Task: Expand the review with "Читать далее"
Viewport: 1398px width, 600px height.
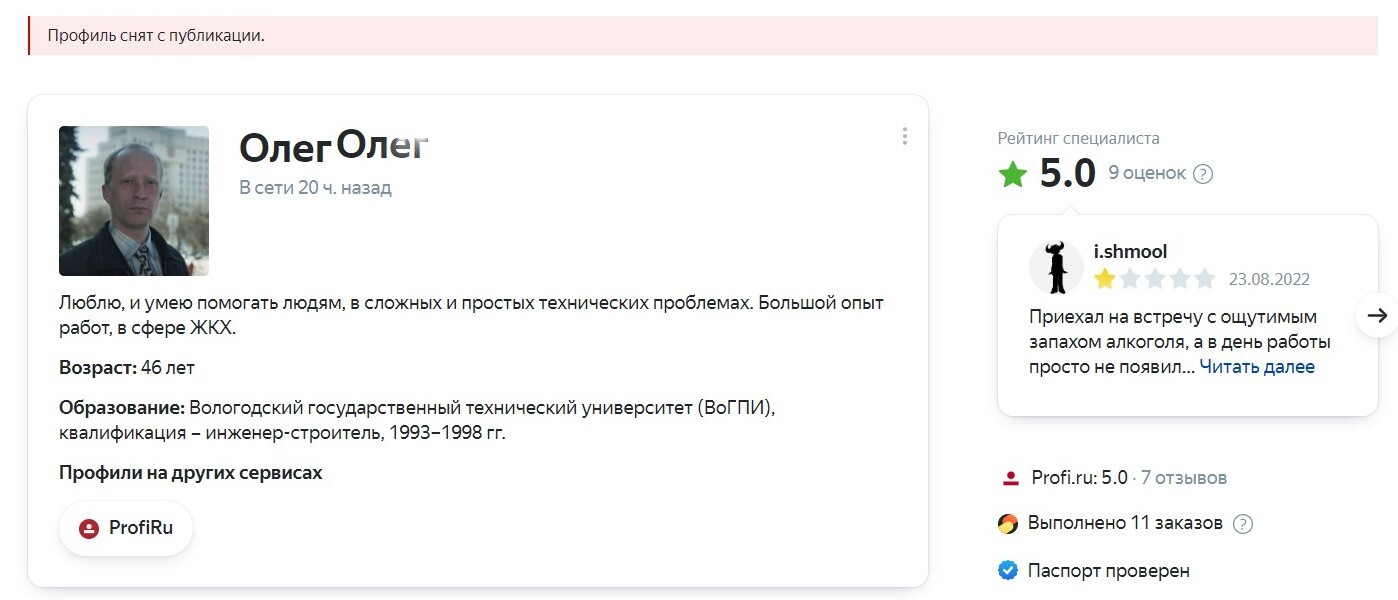Action: [1257, 367]
